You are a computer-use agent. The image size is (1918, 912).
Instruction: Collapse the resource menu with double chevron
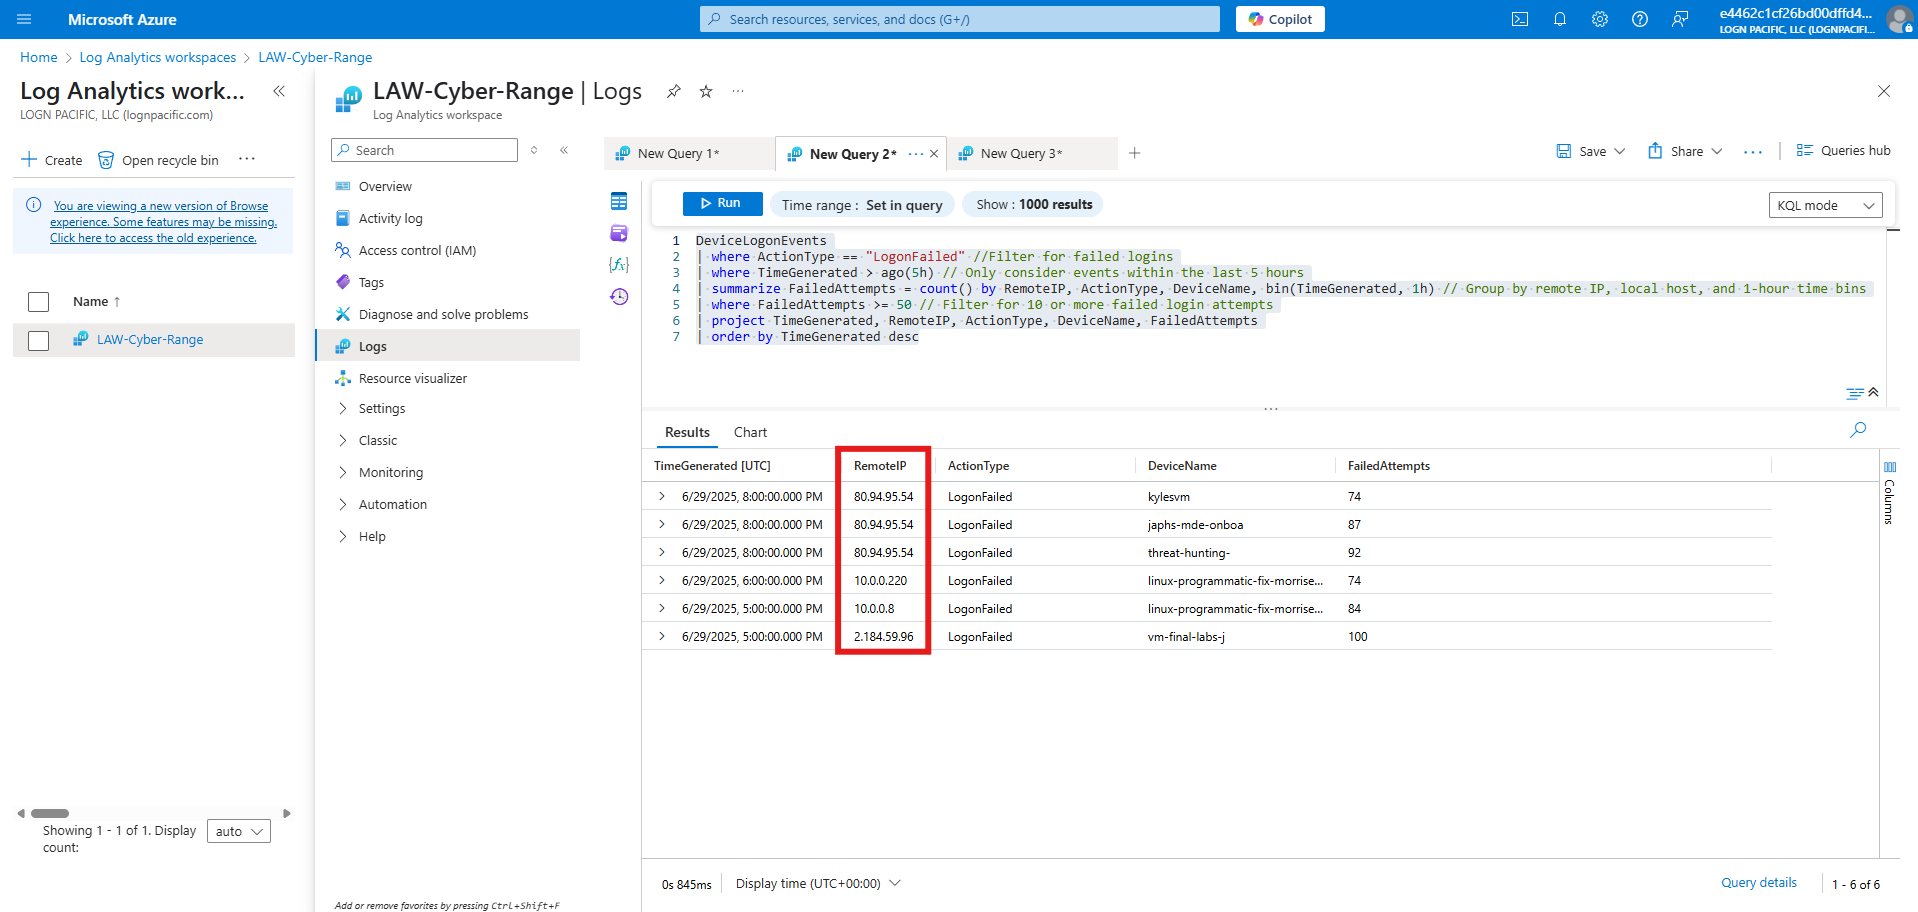[564, 150]
